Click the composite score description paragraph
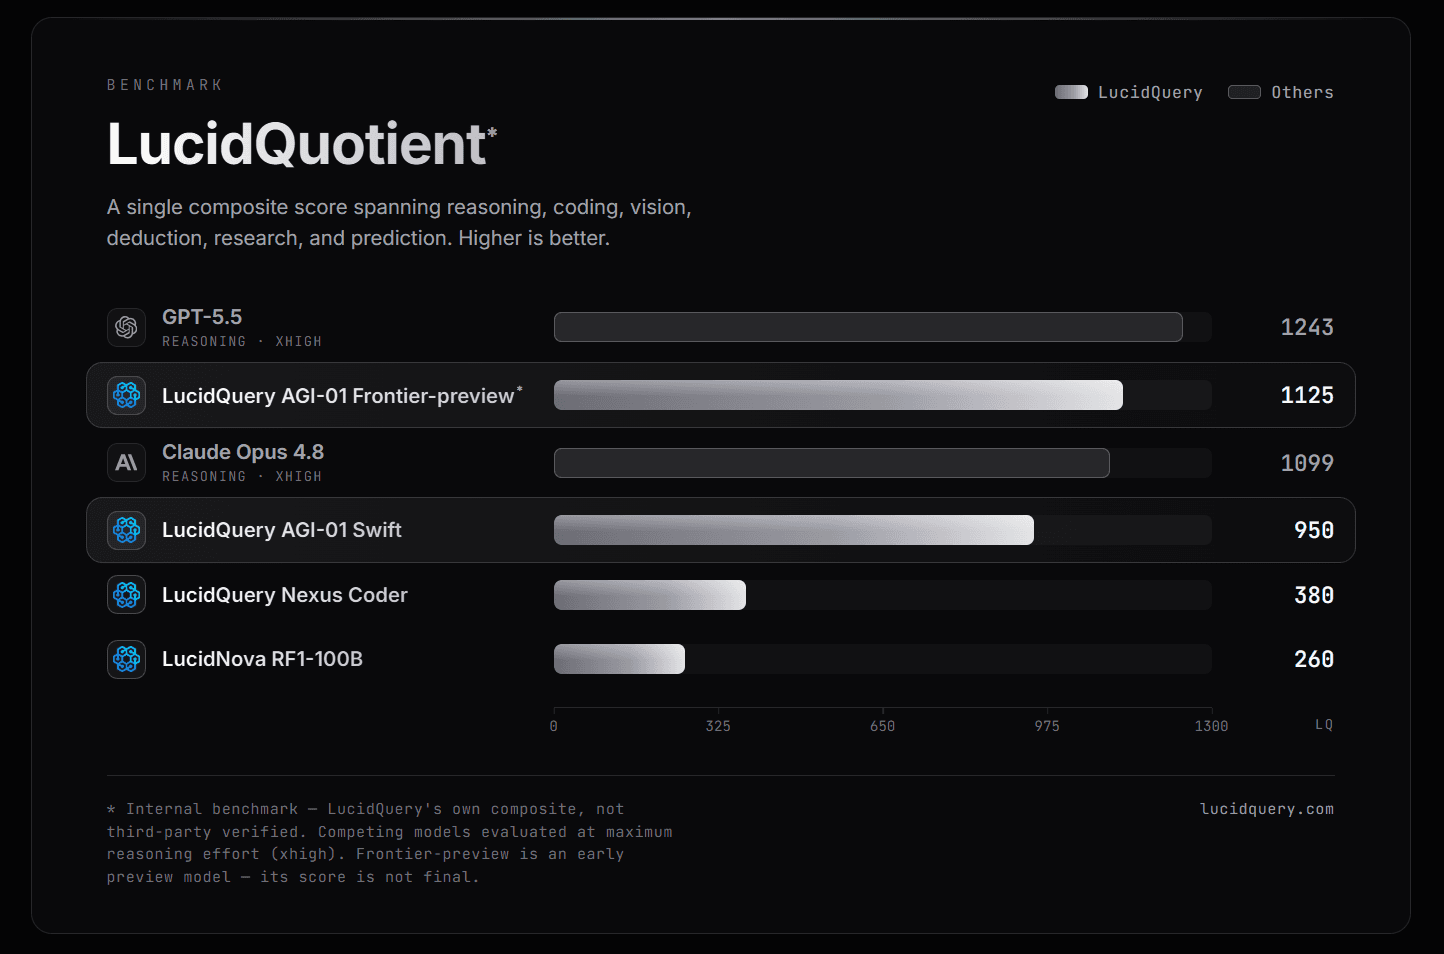The height and width of the screenshot is (954, 1444). [399, 223]
